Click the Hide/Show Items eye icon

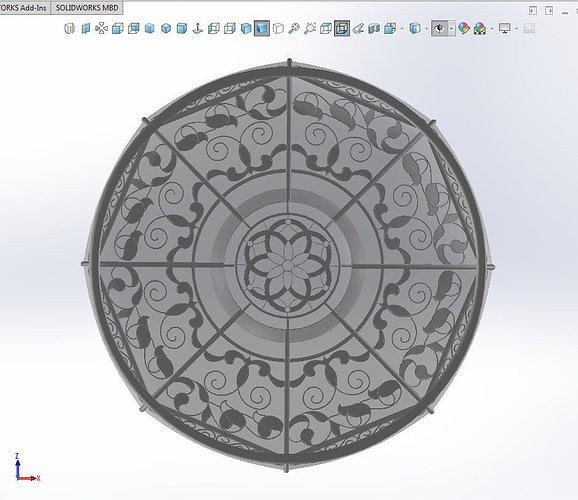(440, 28)
